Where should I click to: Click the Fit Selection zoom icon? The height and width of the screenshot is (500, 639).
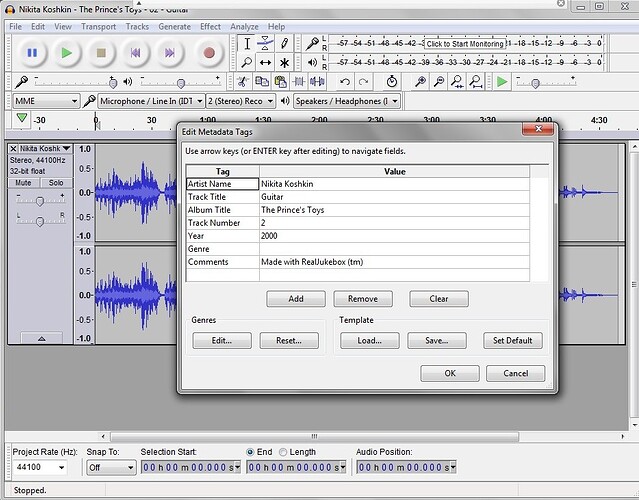click(457, 82)
